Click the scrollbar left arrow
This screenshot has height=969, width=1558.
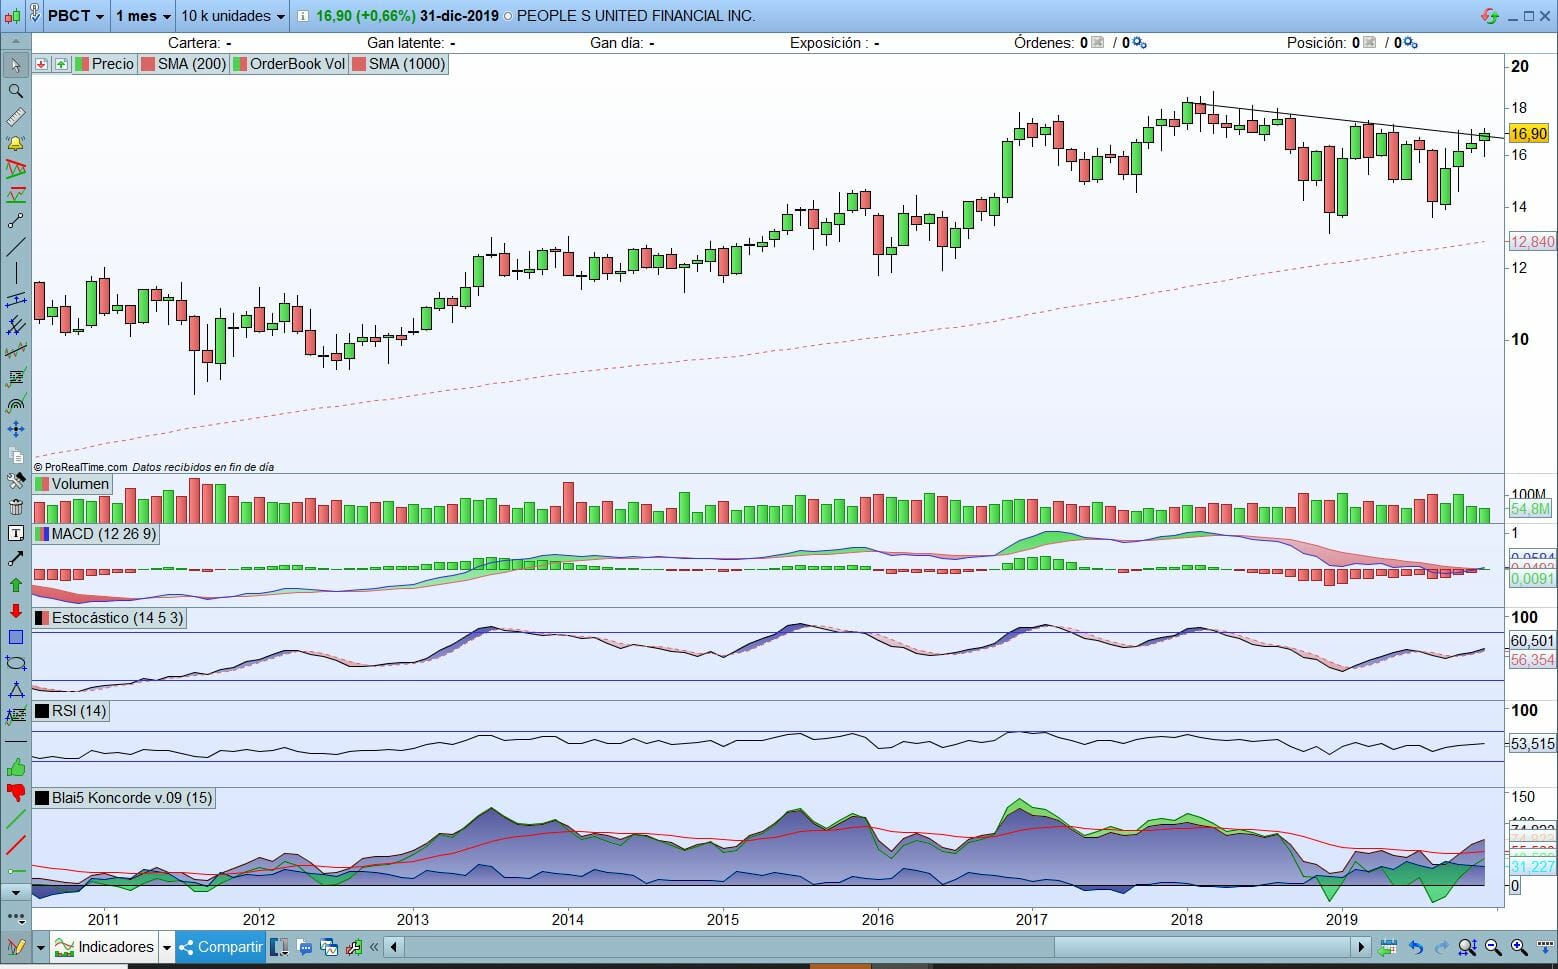tap(394, 947)
